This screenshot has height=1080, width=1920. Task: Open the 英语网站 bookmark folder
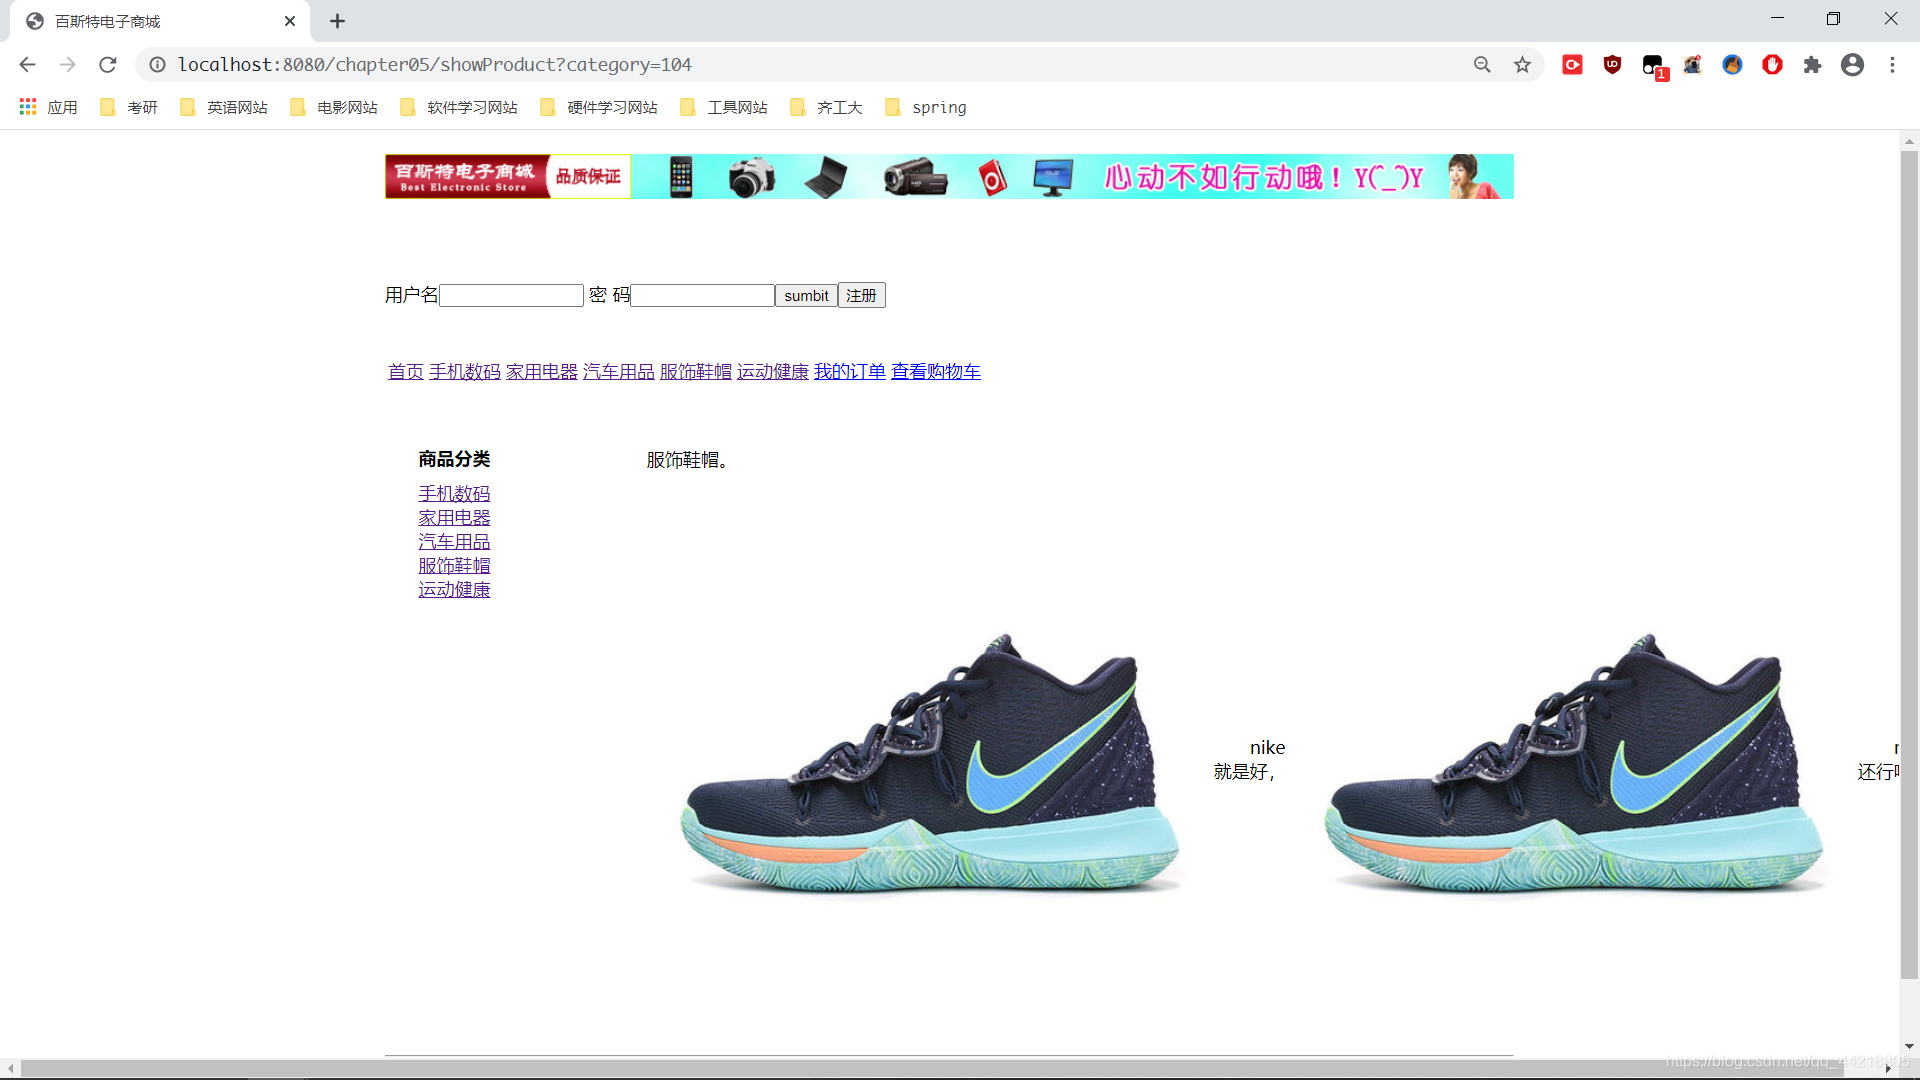coord(224,107)
